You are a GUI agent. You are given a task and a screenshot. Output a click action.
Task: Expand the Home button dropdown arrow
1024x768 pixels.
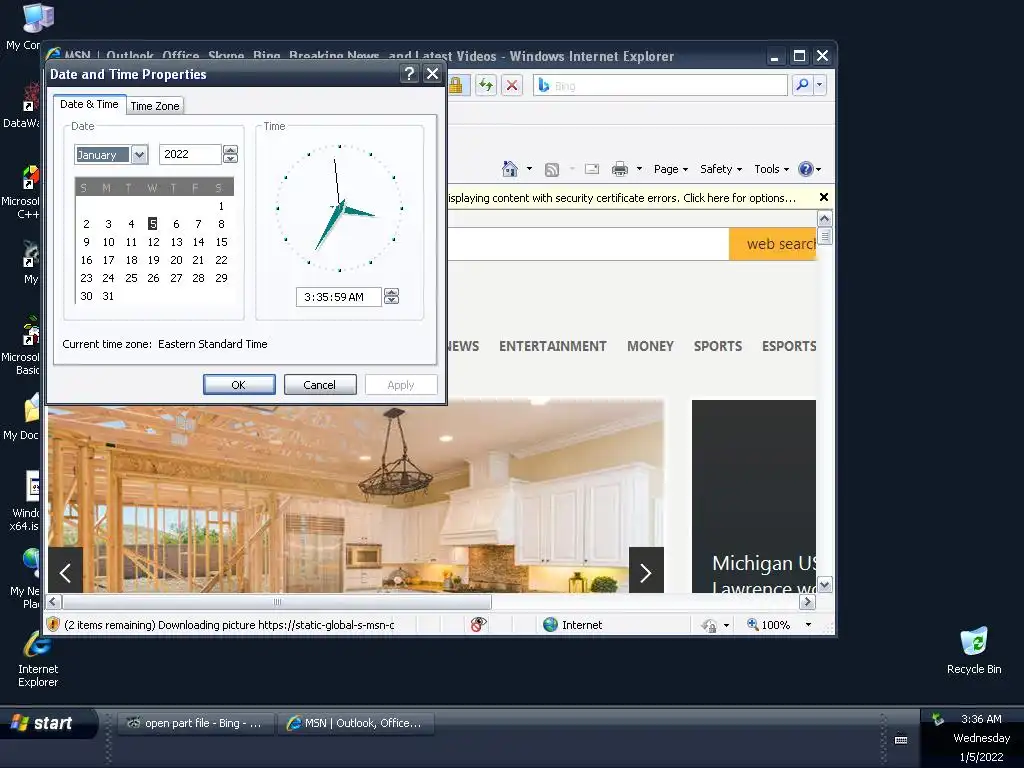click(529, 169)
